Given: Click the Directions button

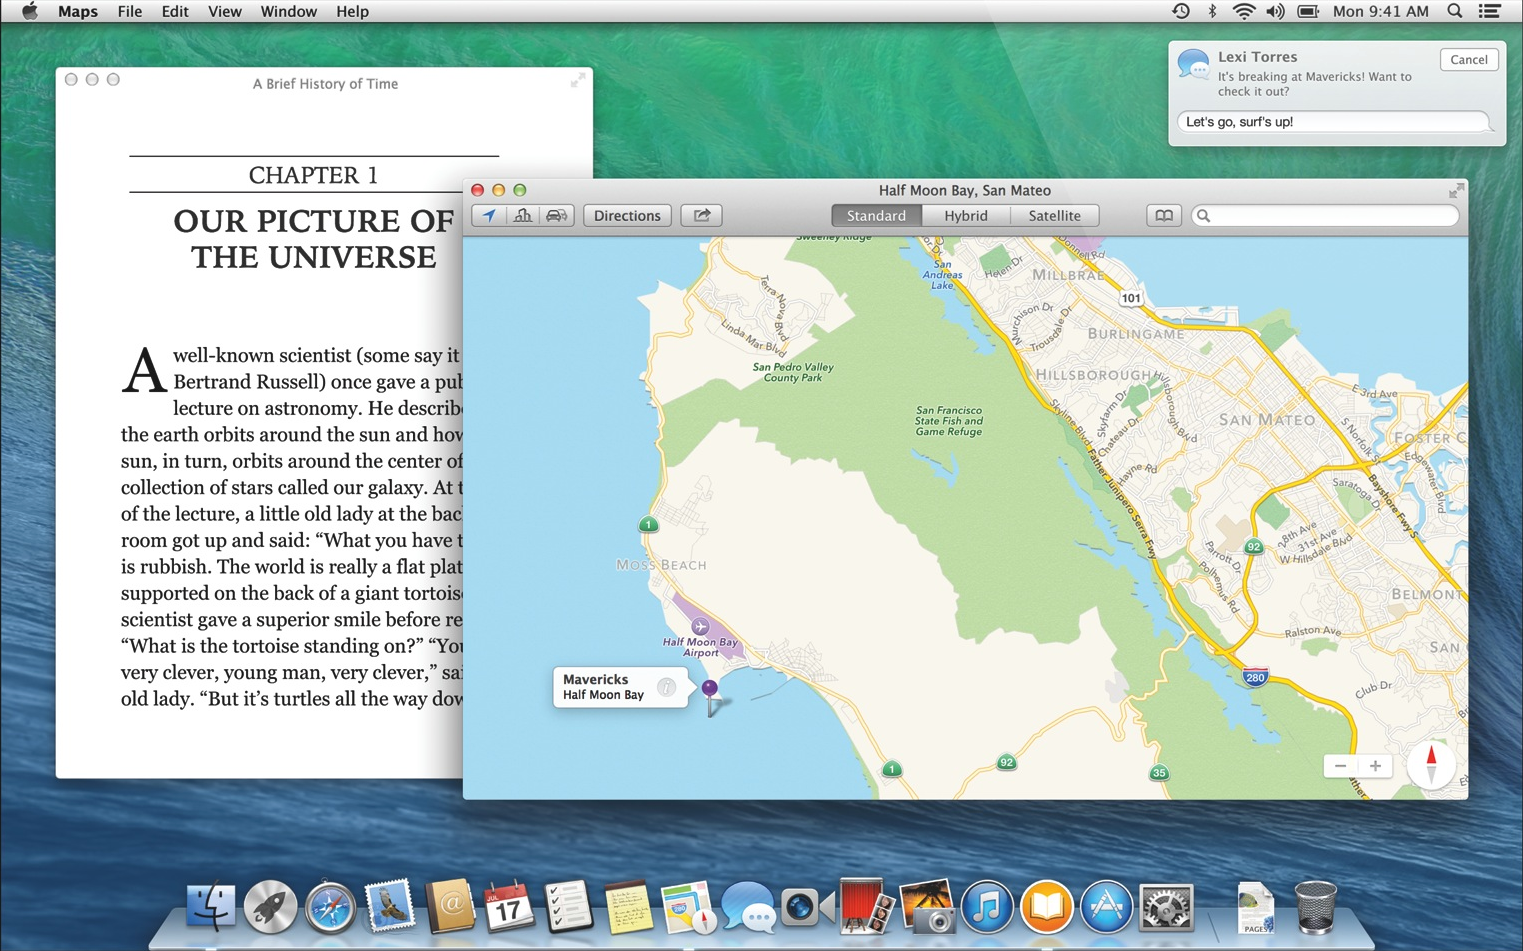Looking at the screenshot, I should [627, 215].
